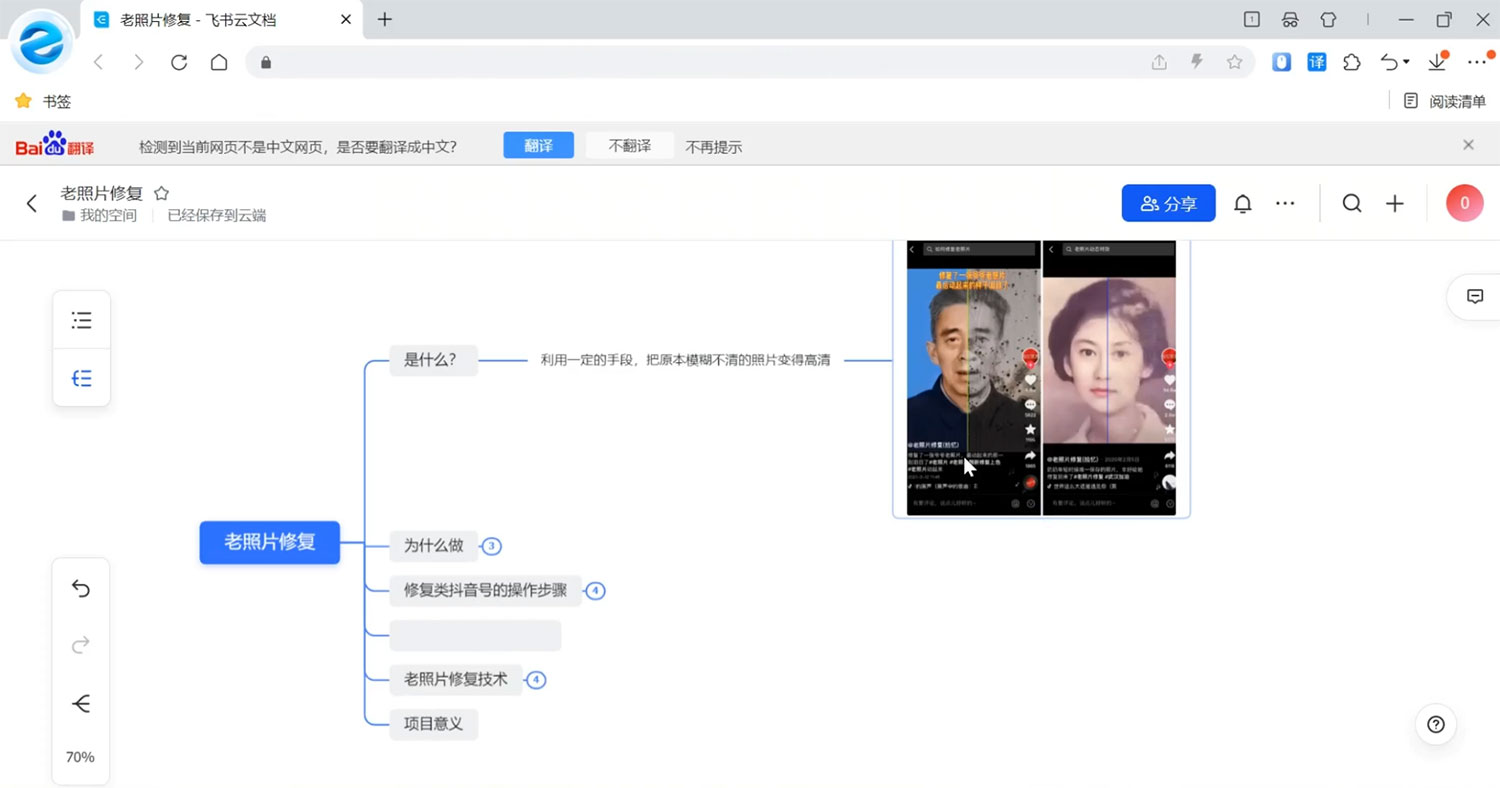Select the 项目意义 mind map node
The height and width of the screenshot is (788, 1500).
[x=433, y=724]
